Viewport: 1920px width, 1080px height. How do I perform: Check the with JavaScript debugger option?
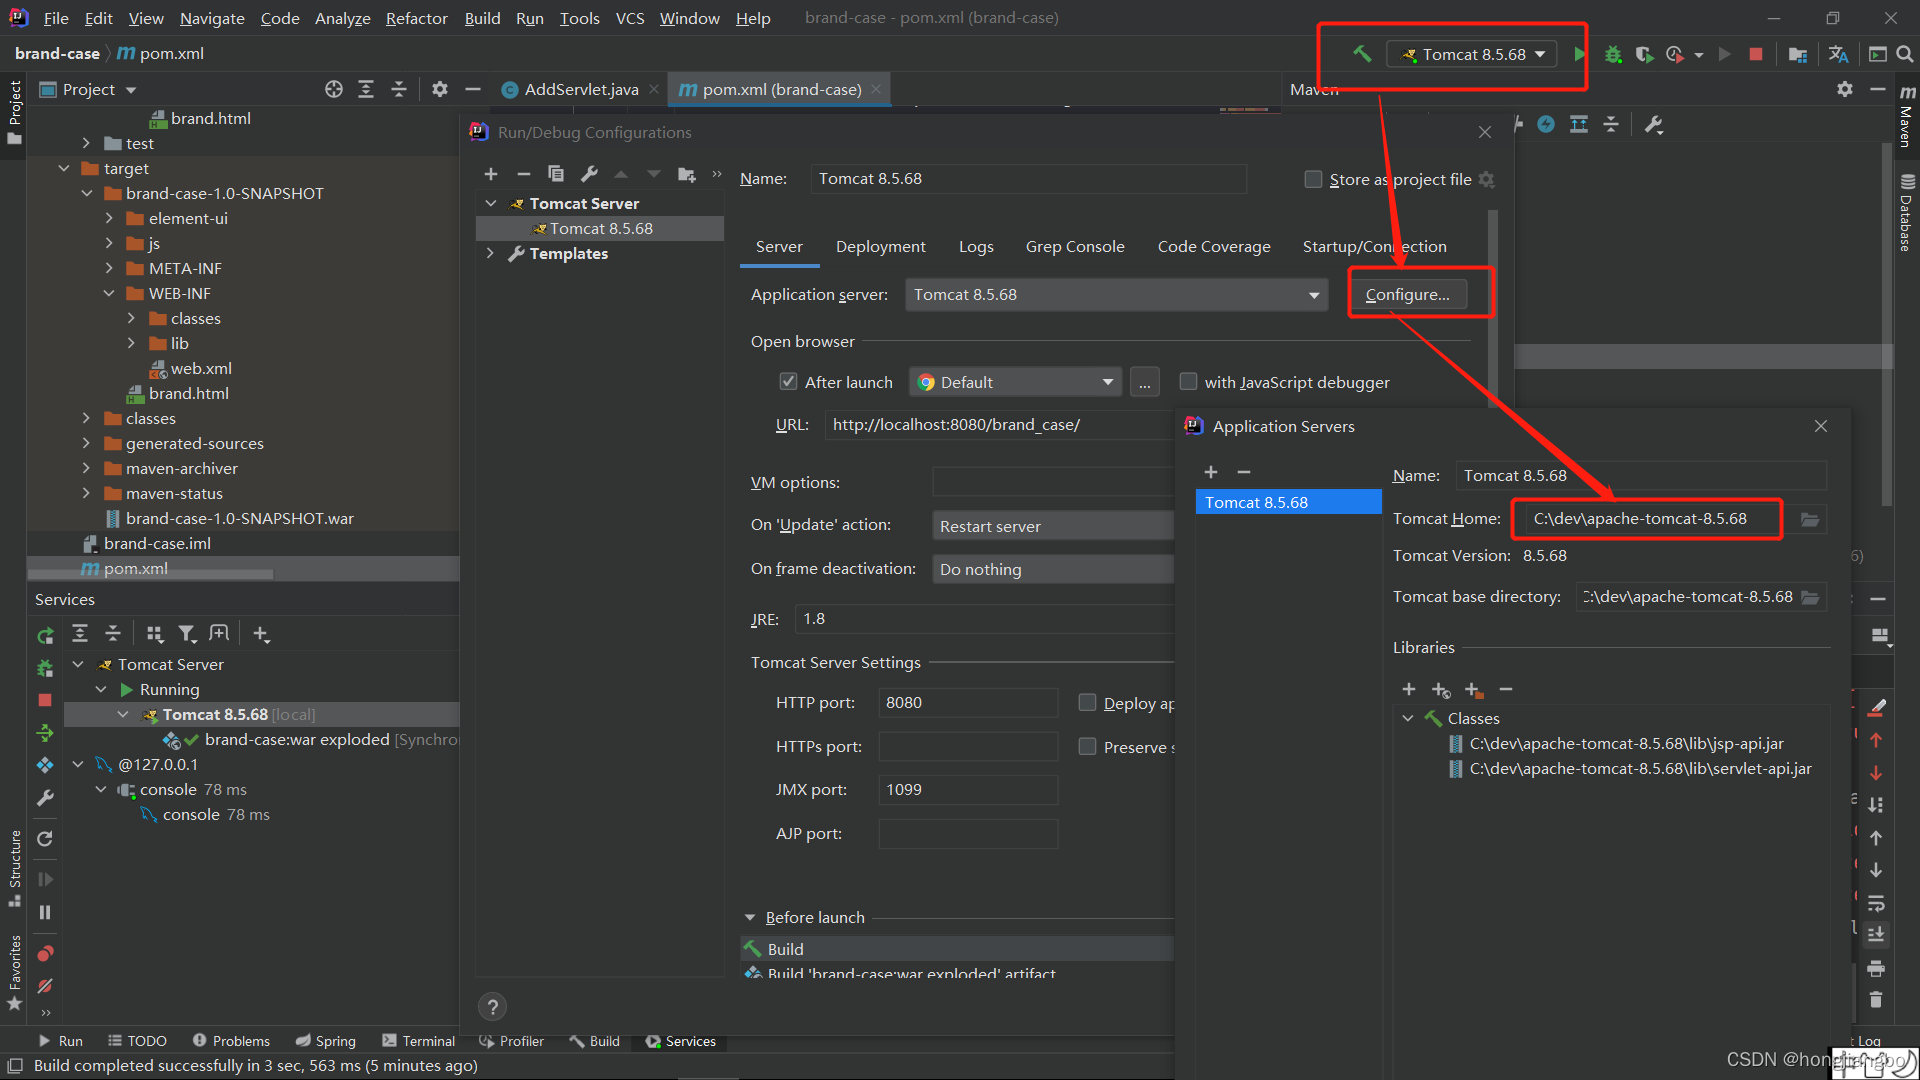[x=1188, y=382]
